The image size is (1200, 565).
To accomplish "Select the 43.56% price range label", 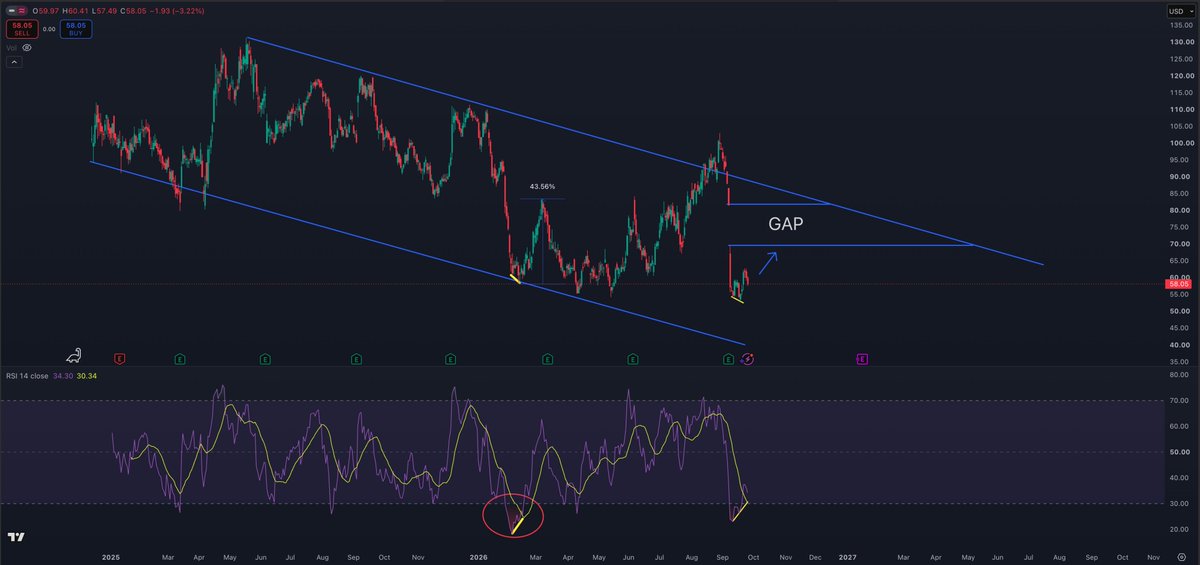I will click(542, 187).
